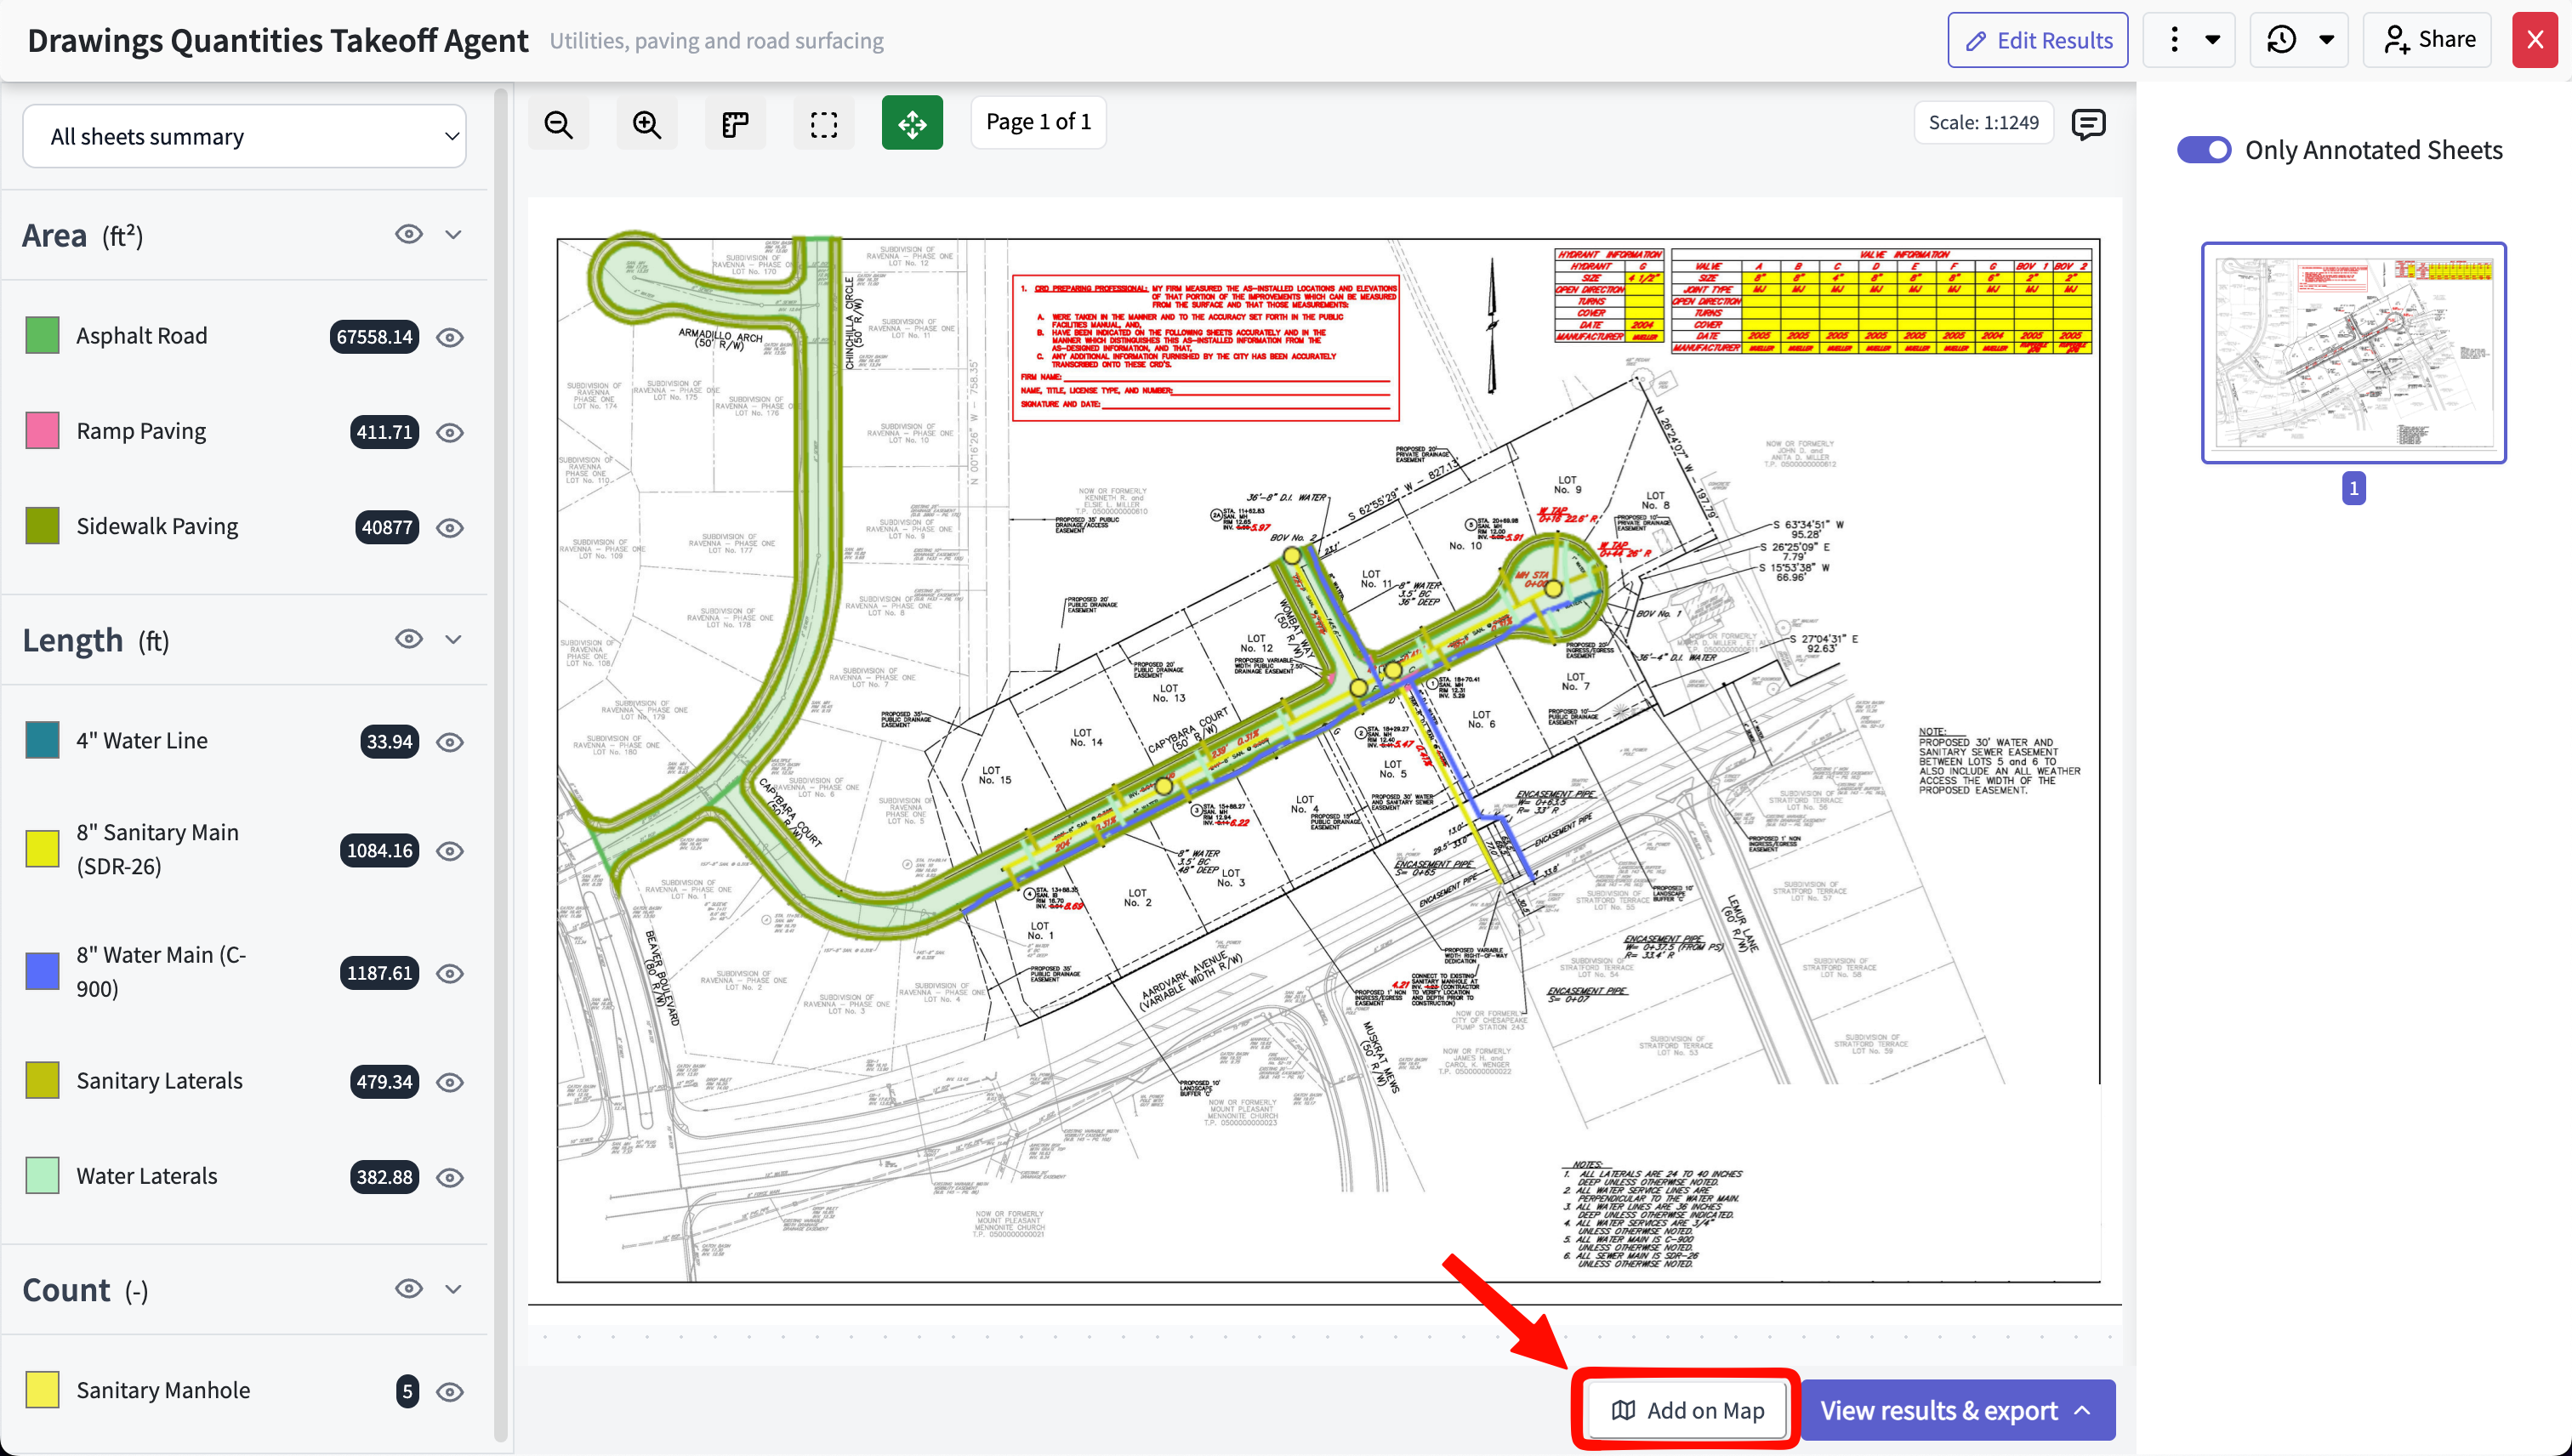Click the zoom in magnifier icon
The width and height of the screenshot is (2572, 1456).
click(x=647, y=124)
